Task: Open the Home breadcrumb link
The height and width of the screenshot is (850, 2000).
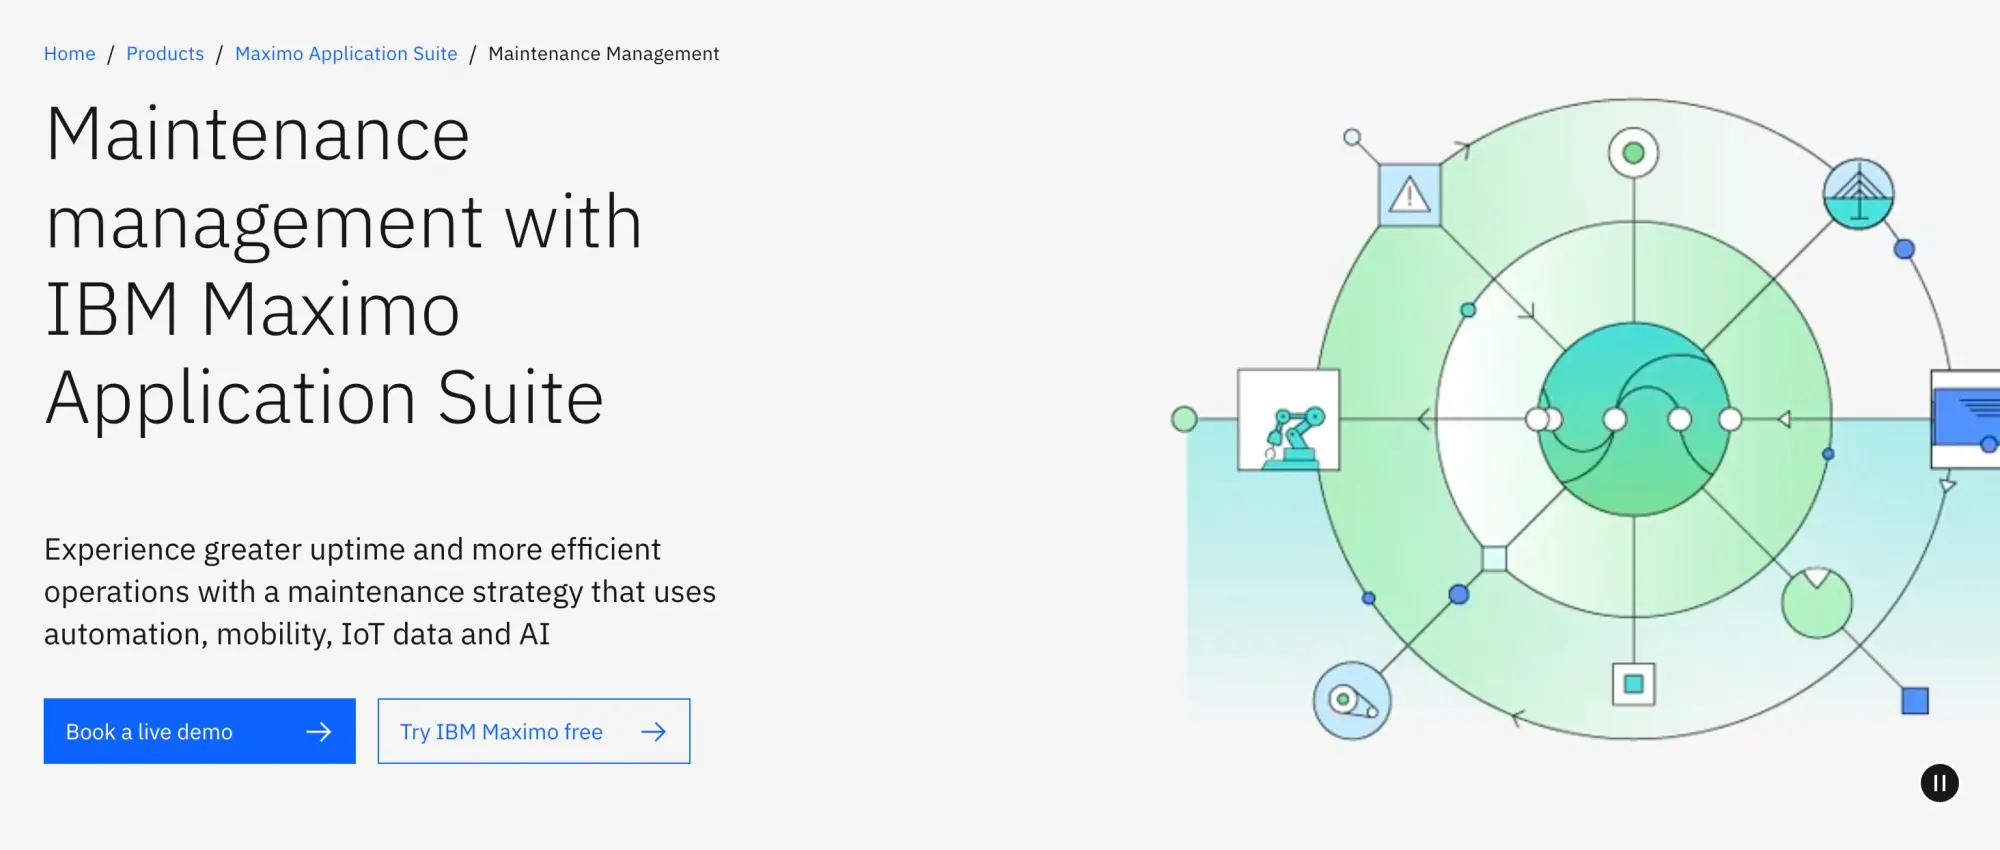Action: coord(69,54)
